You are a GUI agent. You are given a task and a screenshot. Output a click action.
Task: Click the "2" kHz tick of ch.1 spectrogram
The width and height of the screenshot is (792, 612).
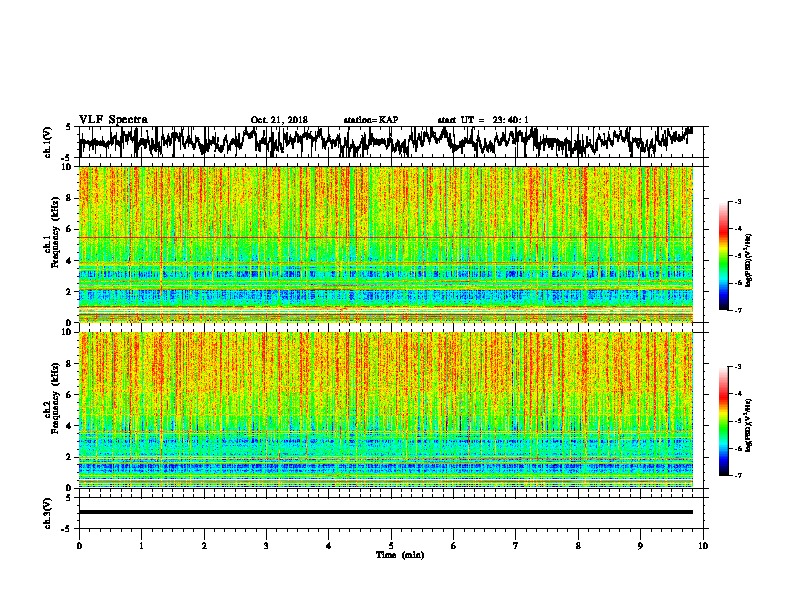[70, 291]
